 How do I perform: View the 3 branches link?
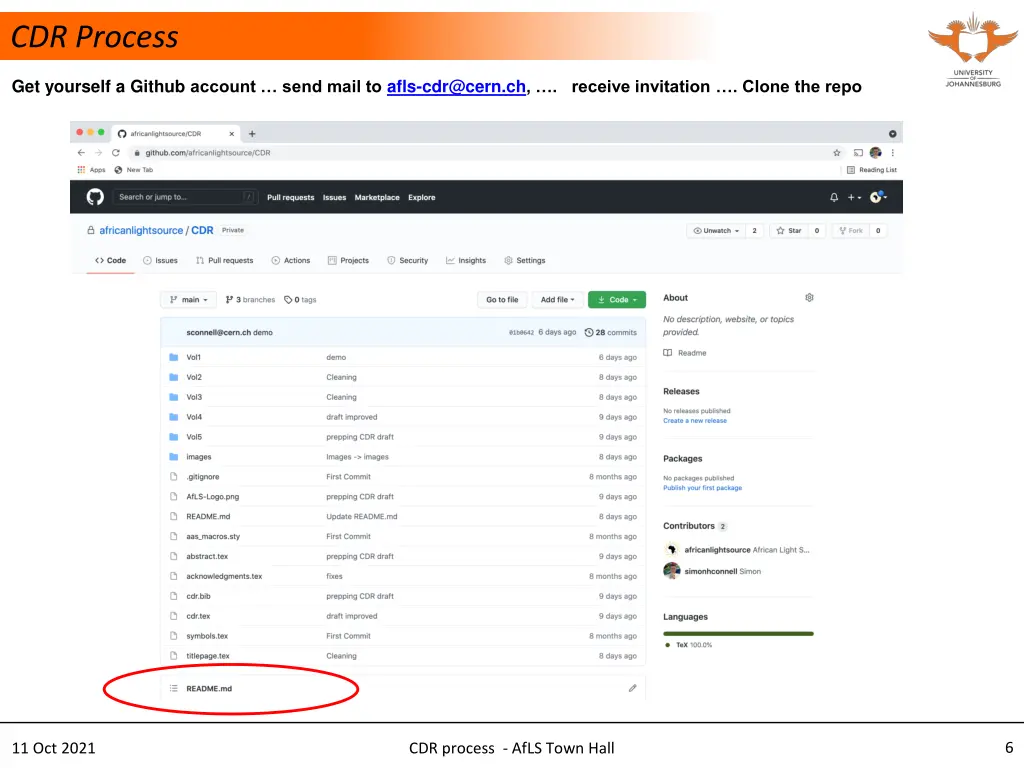point(250,300)
